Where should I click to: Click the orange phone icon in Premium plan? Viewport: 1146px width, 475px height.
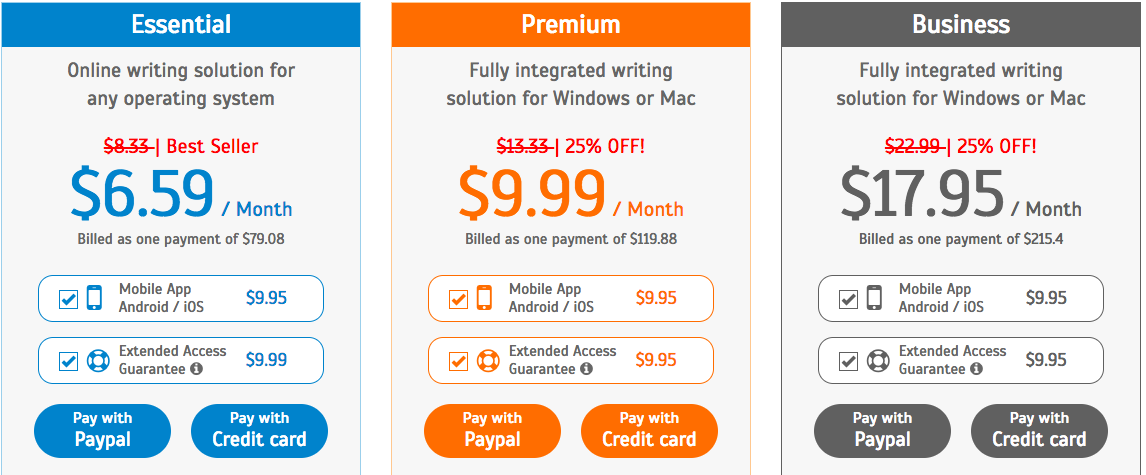[484, 298]
